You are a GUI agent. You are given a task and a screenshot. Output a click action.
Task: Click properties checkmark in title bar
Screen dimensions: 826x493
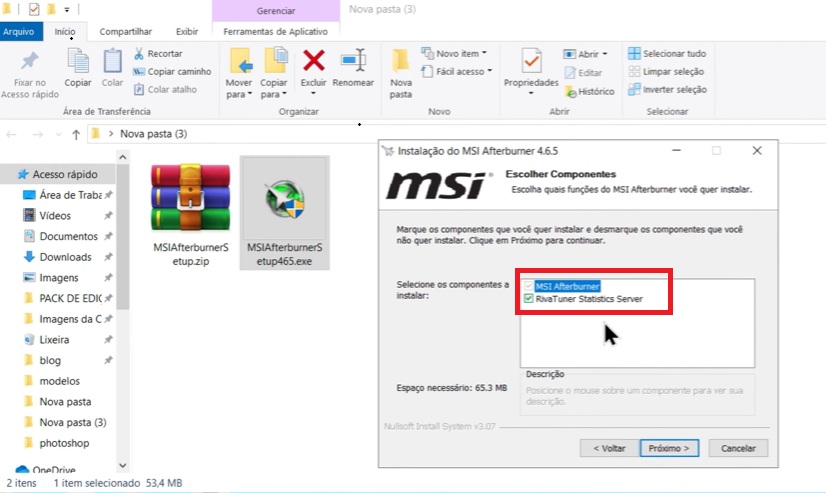point(34,9)
